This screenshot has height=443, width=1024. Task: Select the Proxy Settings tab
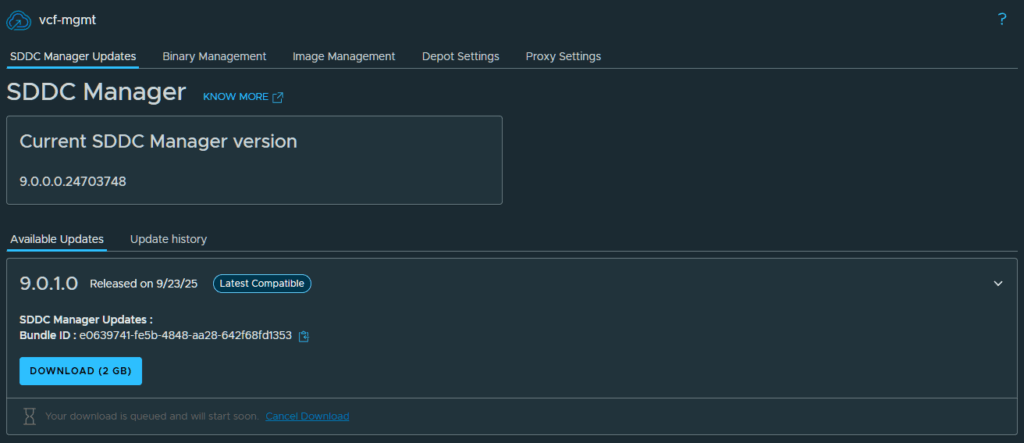click(563, 56)
